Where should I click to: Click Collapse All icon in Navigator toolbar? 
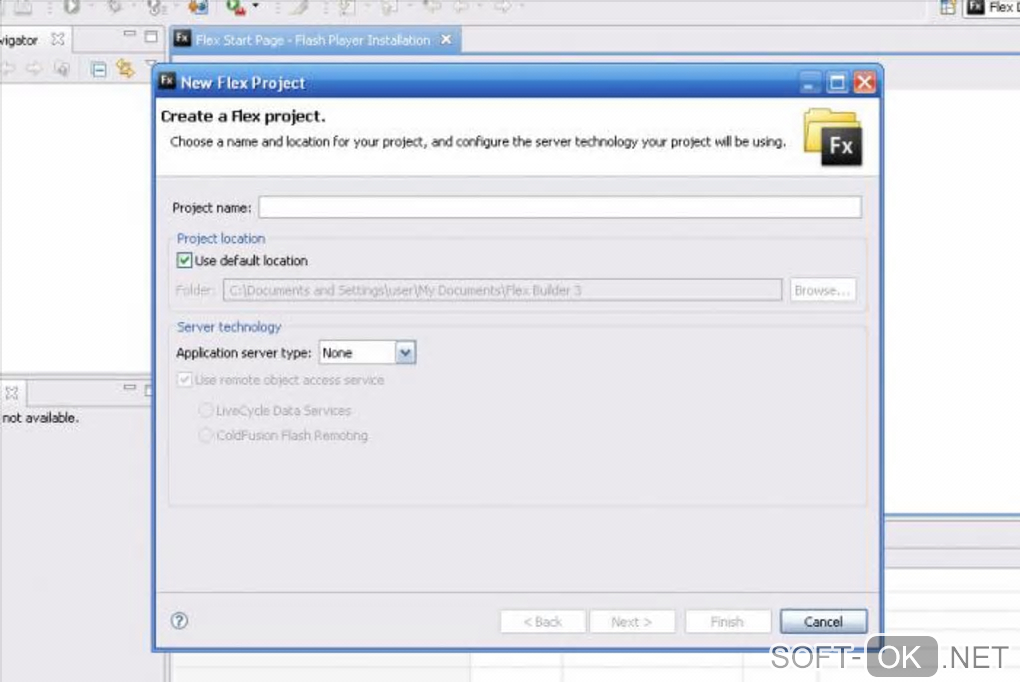(98, 69)
